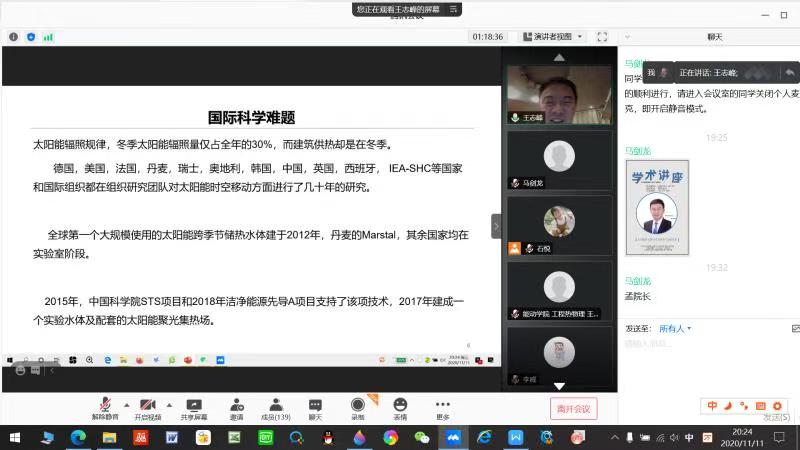Screen dimensions: 800x450
Task: Click the green network signal icon
Action: pyautogui.click(x=48, y=36)
